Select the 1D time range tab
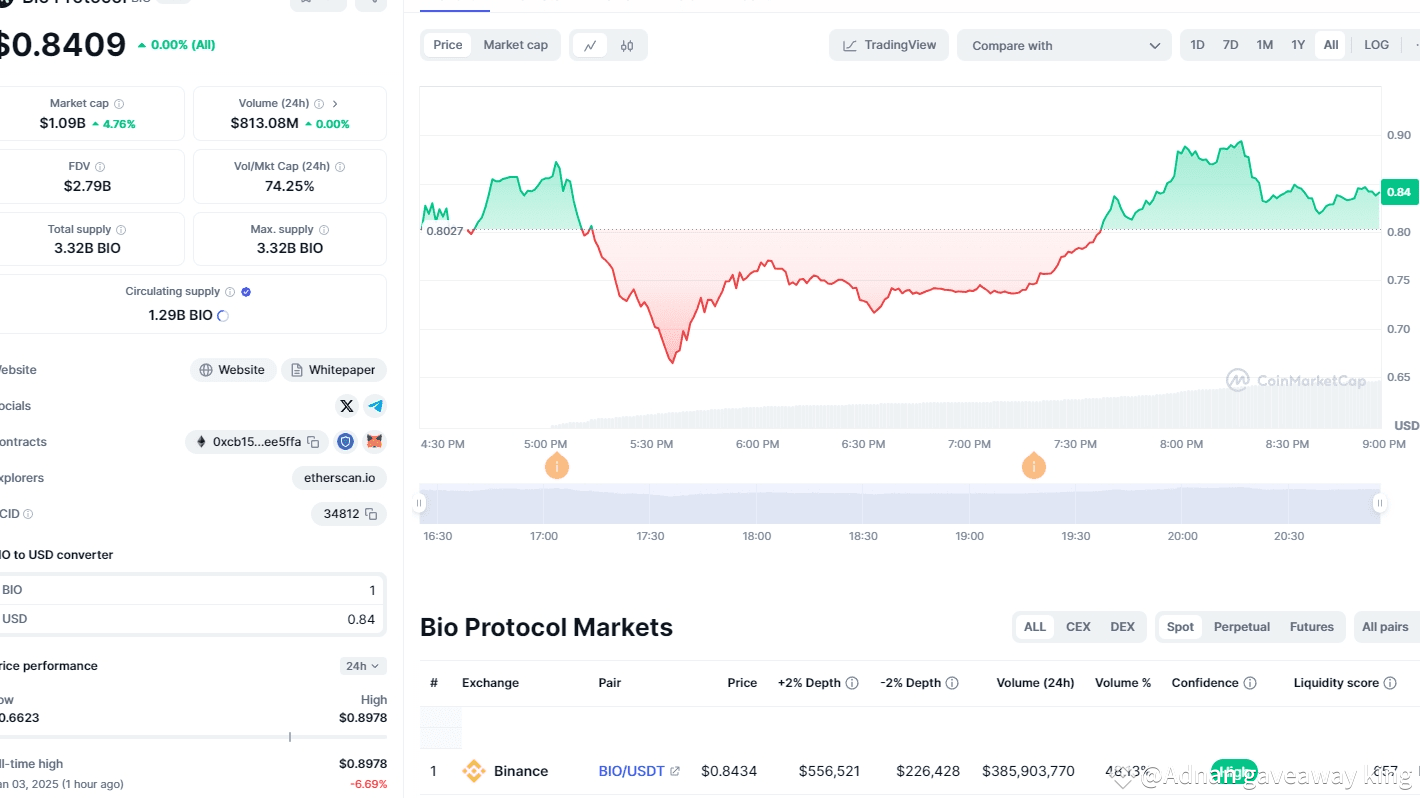Screen dimensions: 1420x798 click(1197, 44)
